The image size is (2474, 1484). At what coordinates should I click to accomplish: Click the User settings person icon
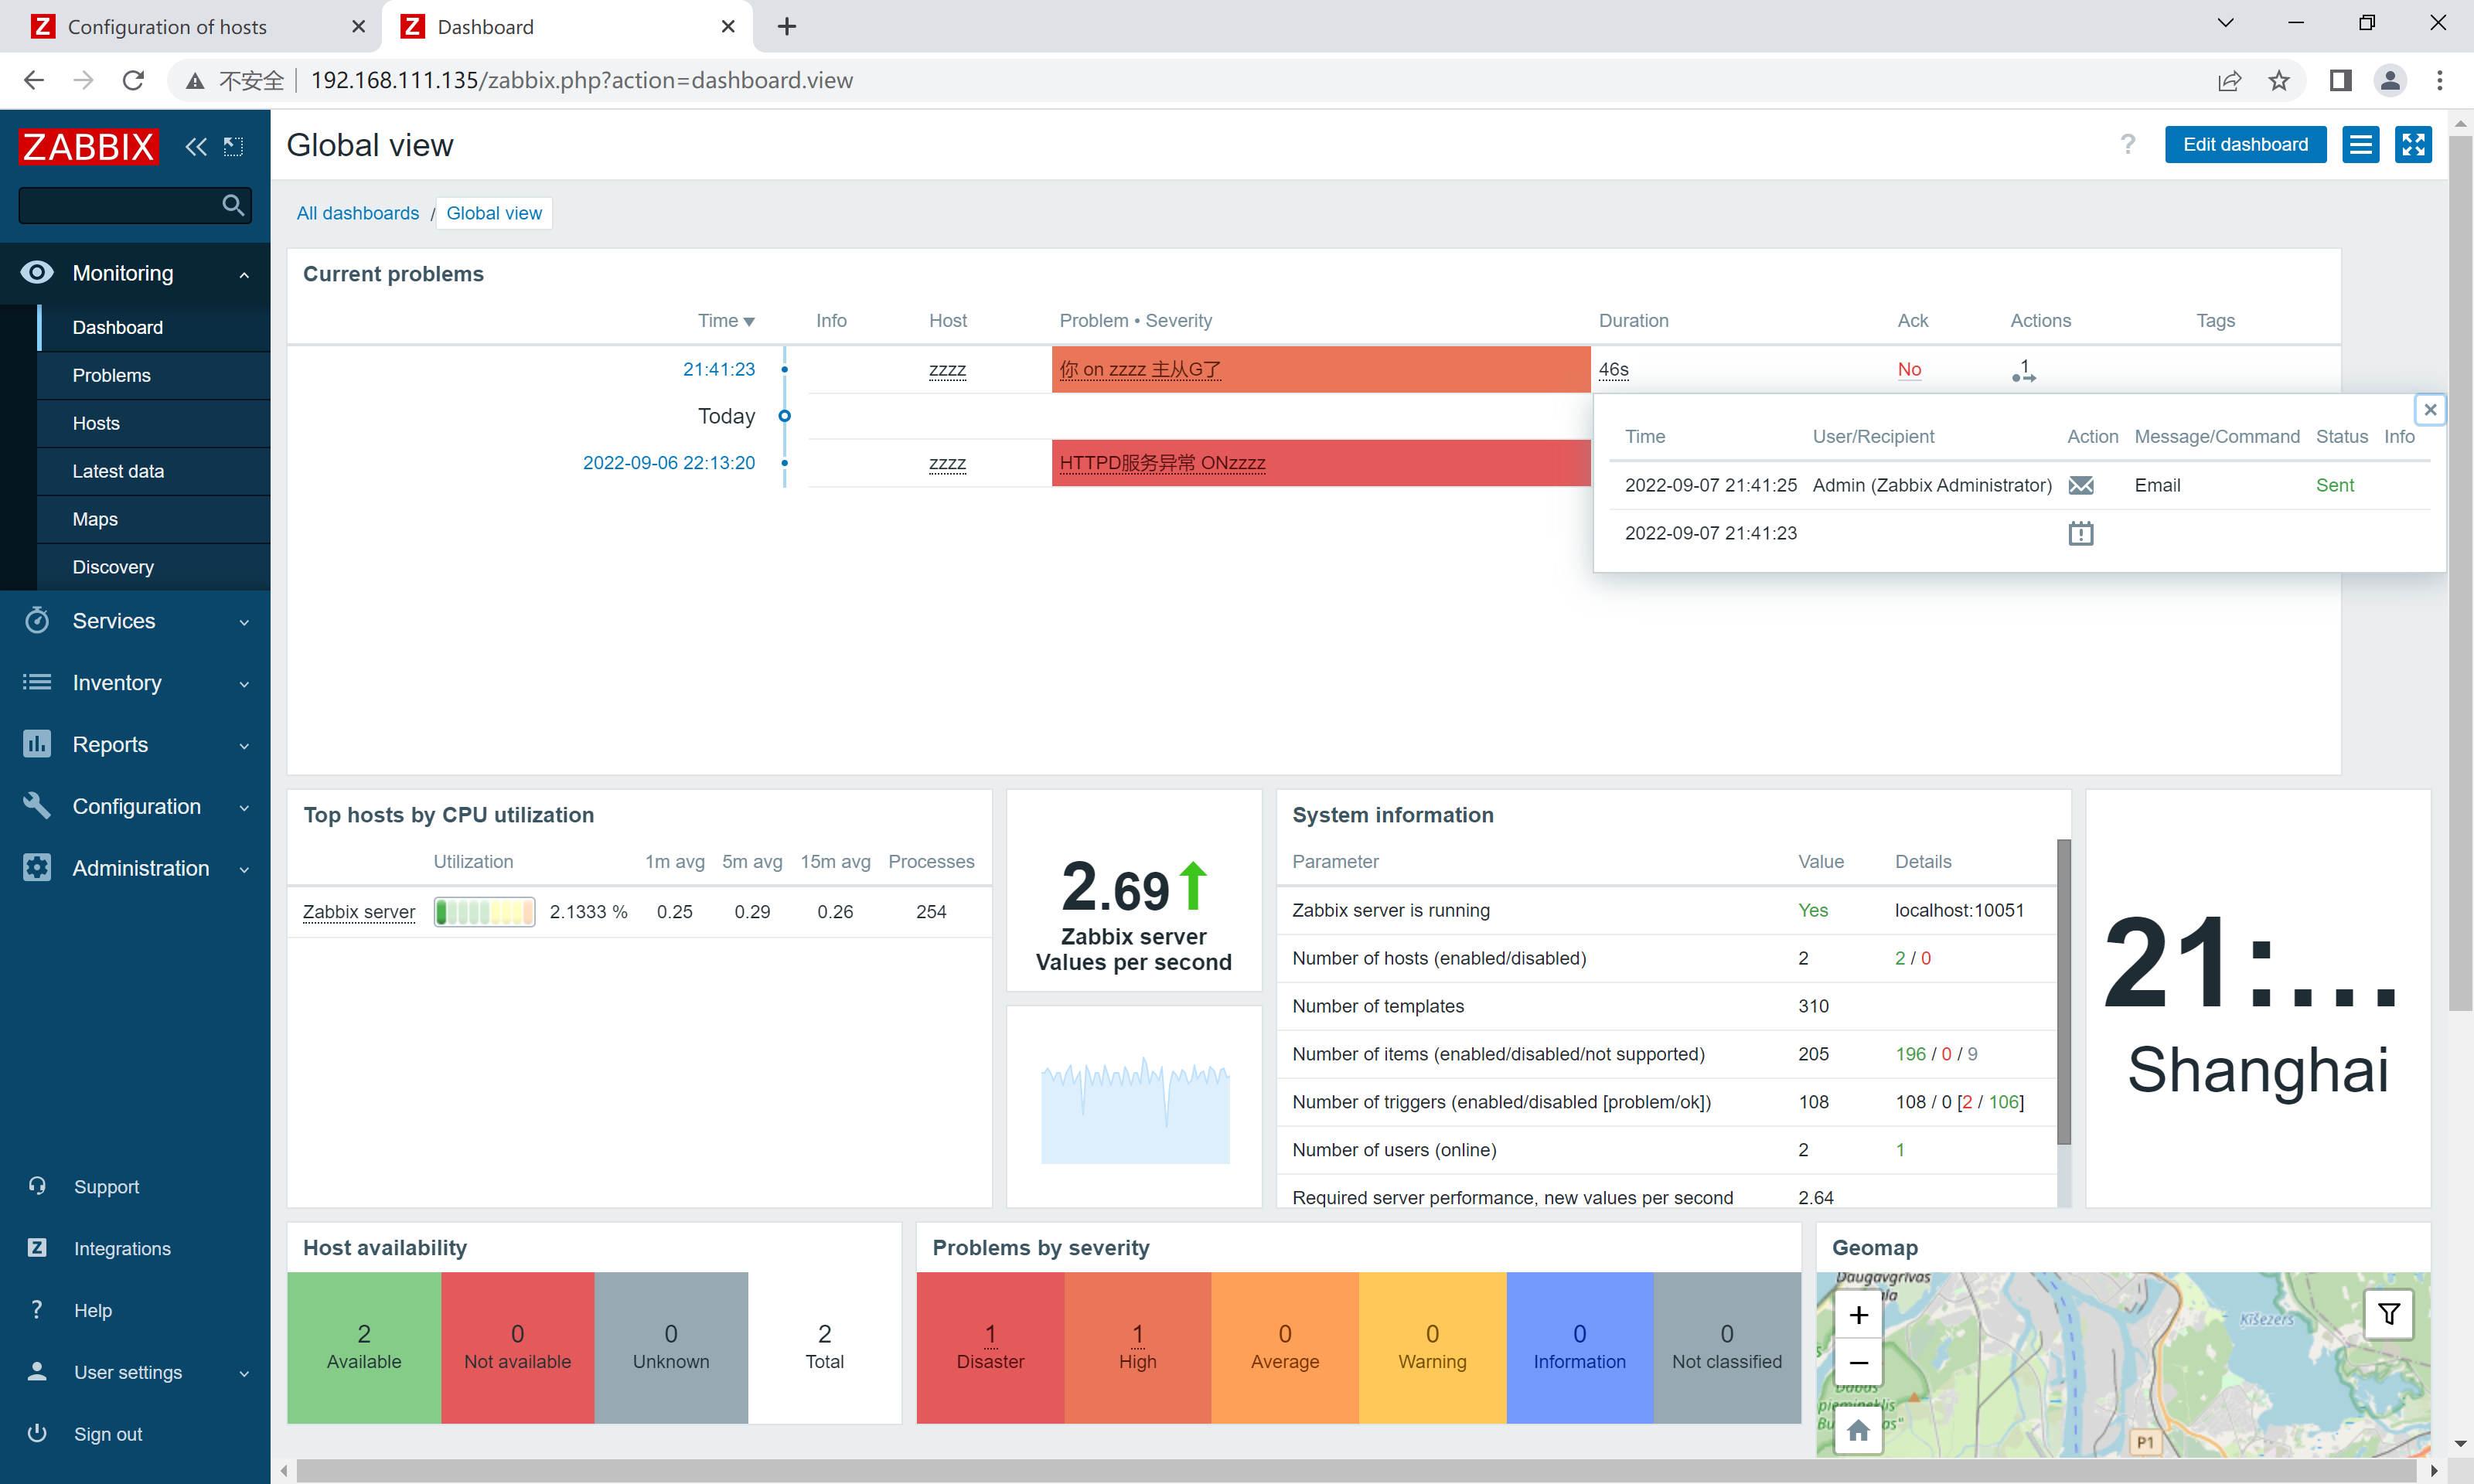37,1372
